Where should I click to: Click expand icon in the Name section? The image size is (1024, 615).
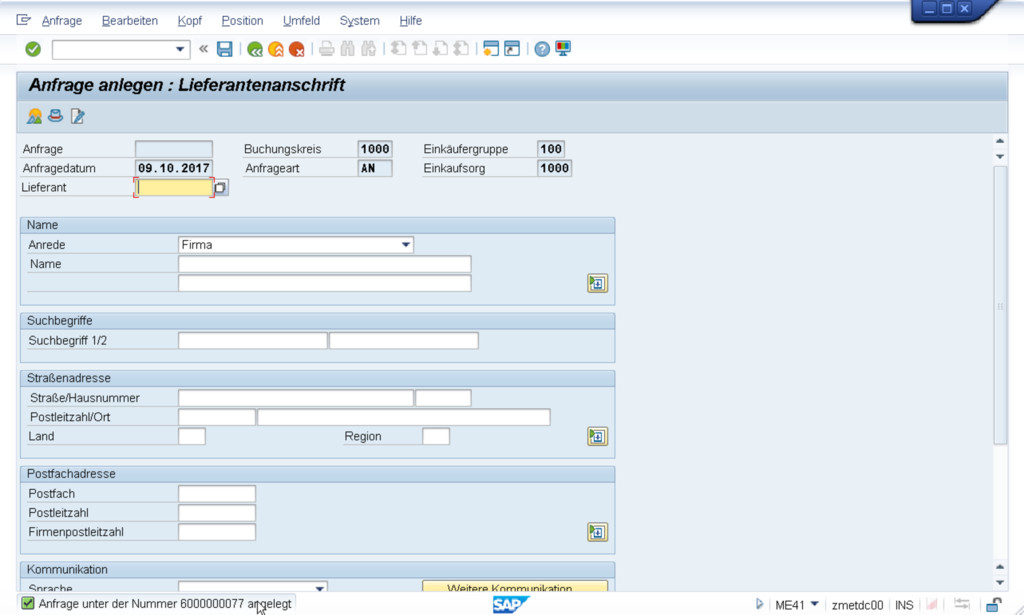pos(597,283)
